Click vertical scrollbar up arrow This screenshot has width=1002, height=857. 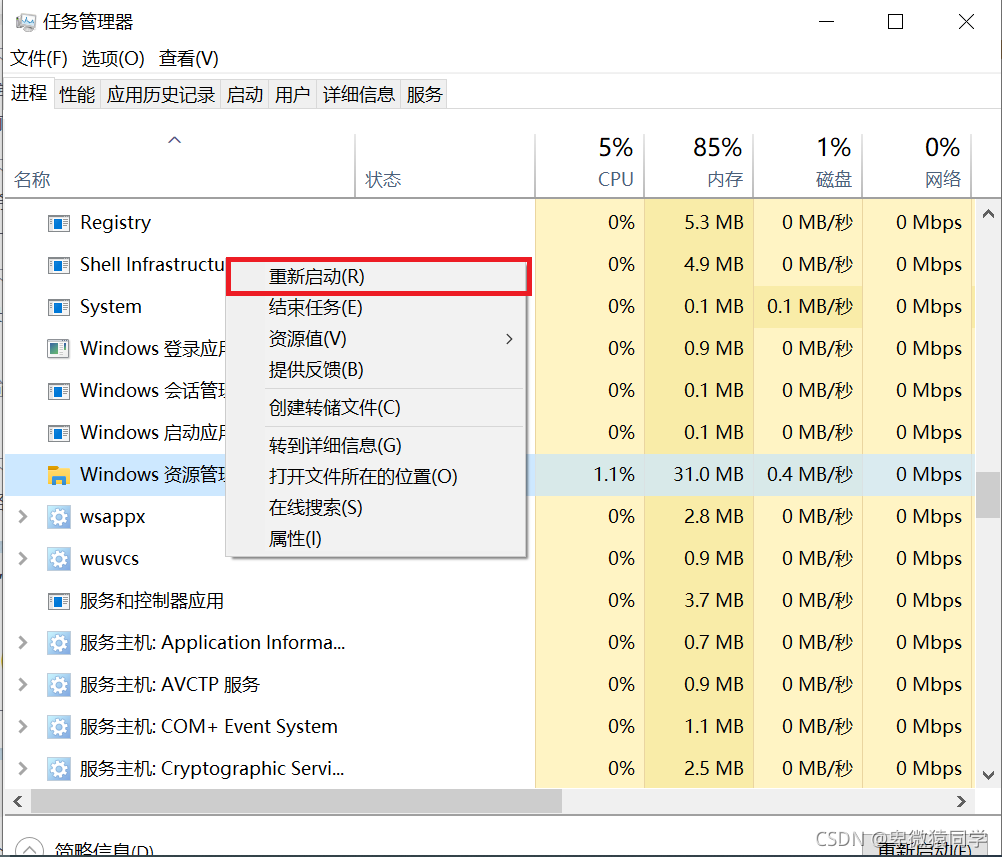tap(988, 214)
